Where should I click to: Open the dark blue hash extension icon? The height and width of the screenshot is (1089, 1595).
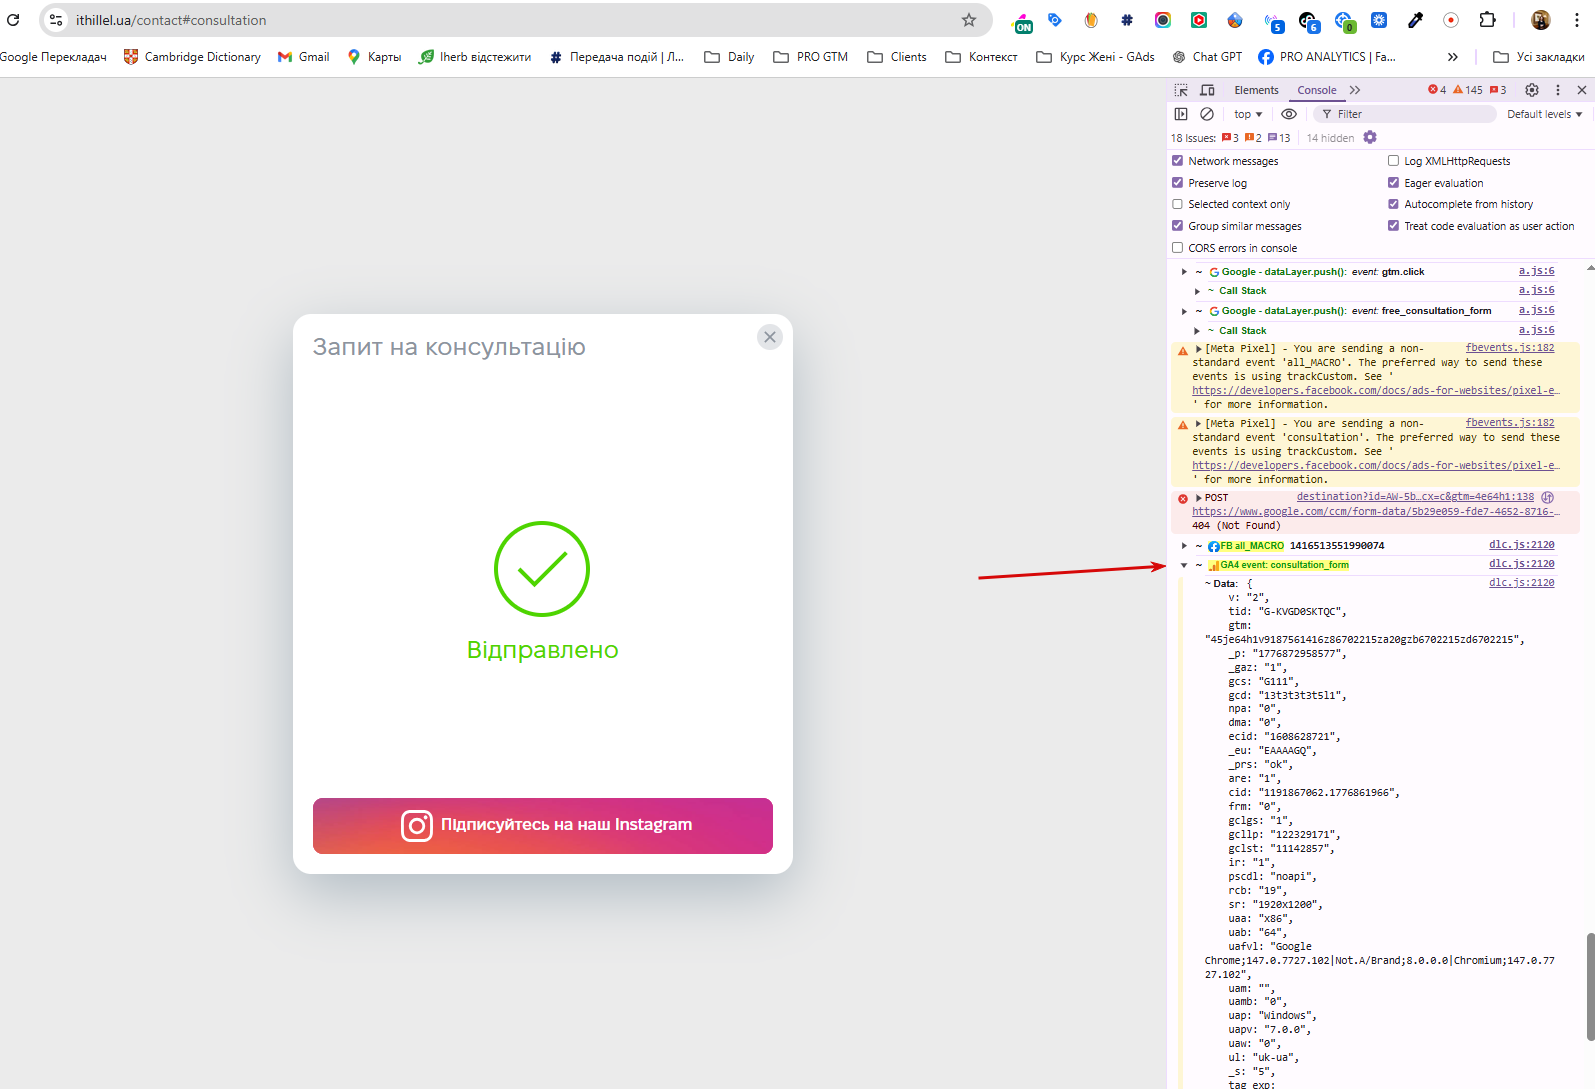tap(1127, 20)
